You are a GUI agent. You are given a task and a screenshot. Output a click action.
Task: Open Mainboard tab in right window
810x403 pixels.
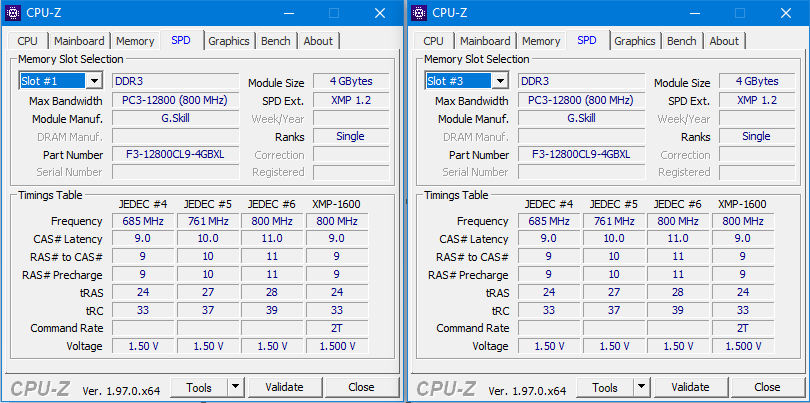point(485,41)
